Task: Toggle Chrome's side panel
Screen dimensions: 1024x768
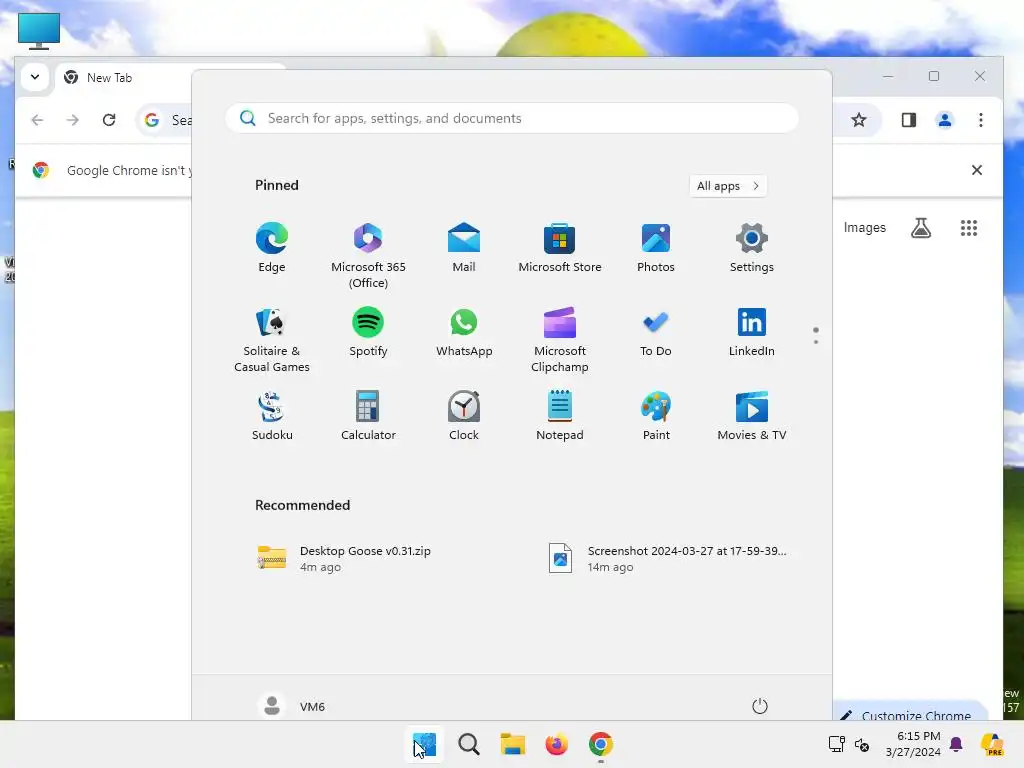Action: pos(908,120)
